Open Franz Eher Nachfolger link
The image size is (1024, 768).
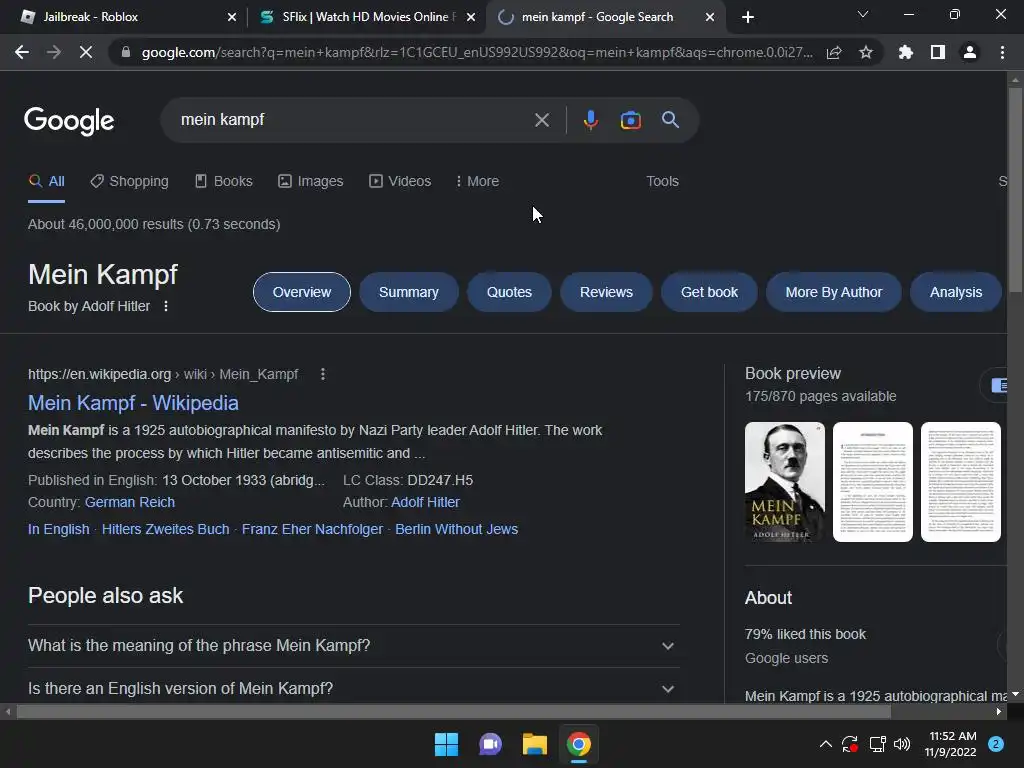[312, 529]
